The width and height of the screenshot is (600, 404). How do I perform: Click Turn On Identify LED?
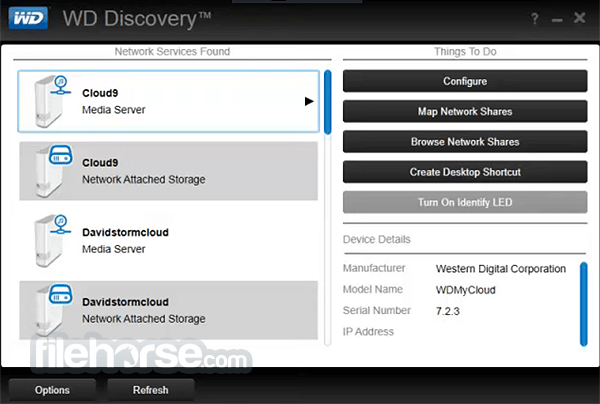[465, 202]
